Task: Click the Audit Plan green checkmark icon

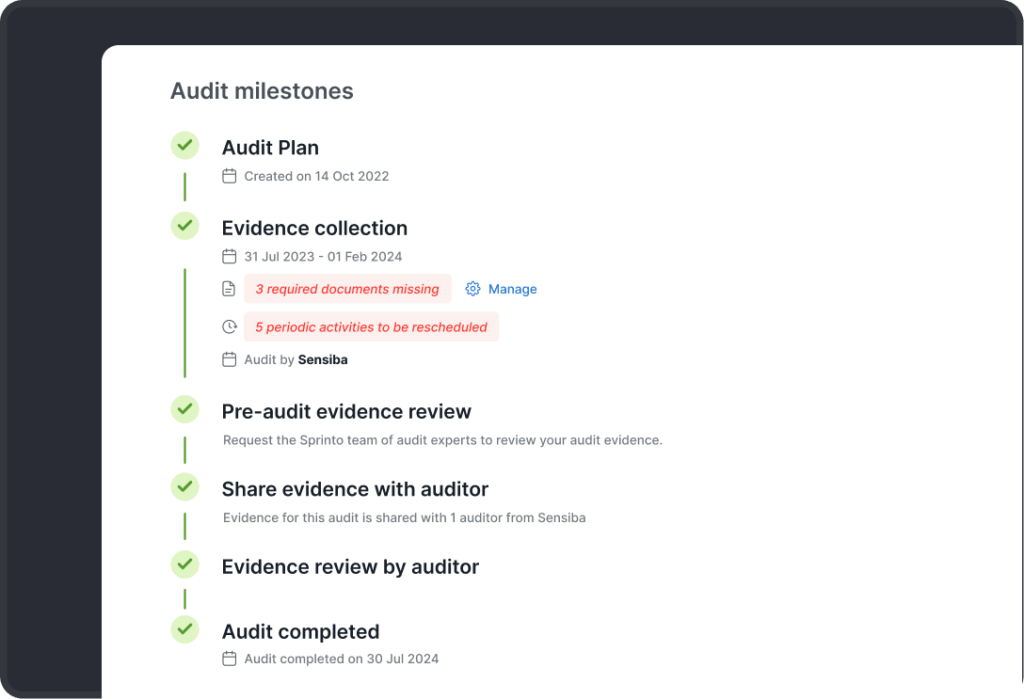Action: (184, 146)
